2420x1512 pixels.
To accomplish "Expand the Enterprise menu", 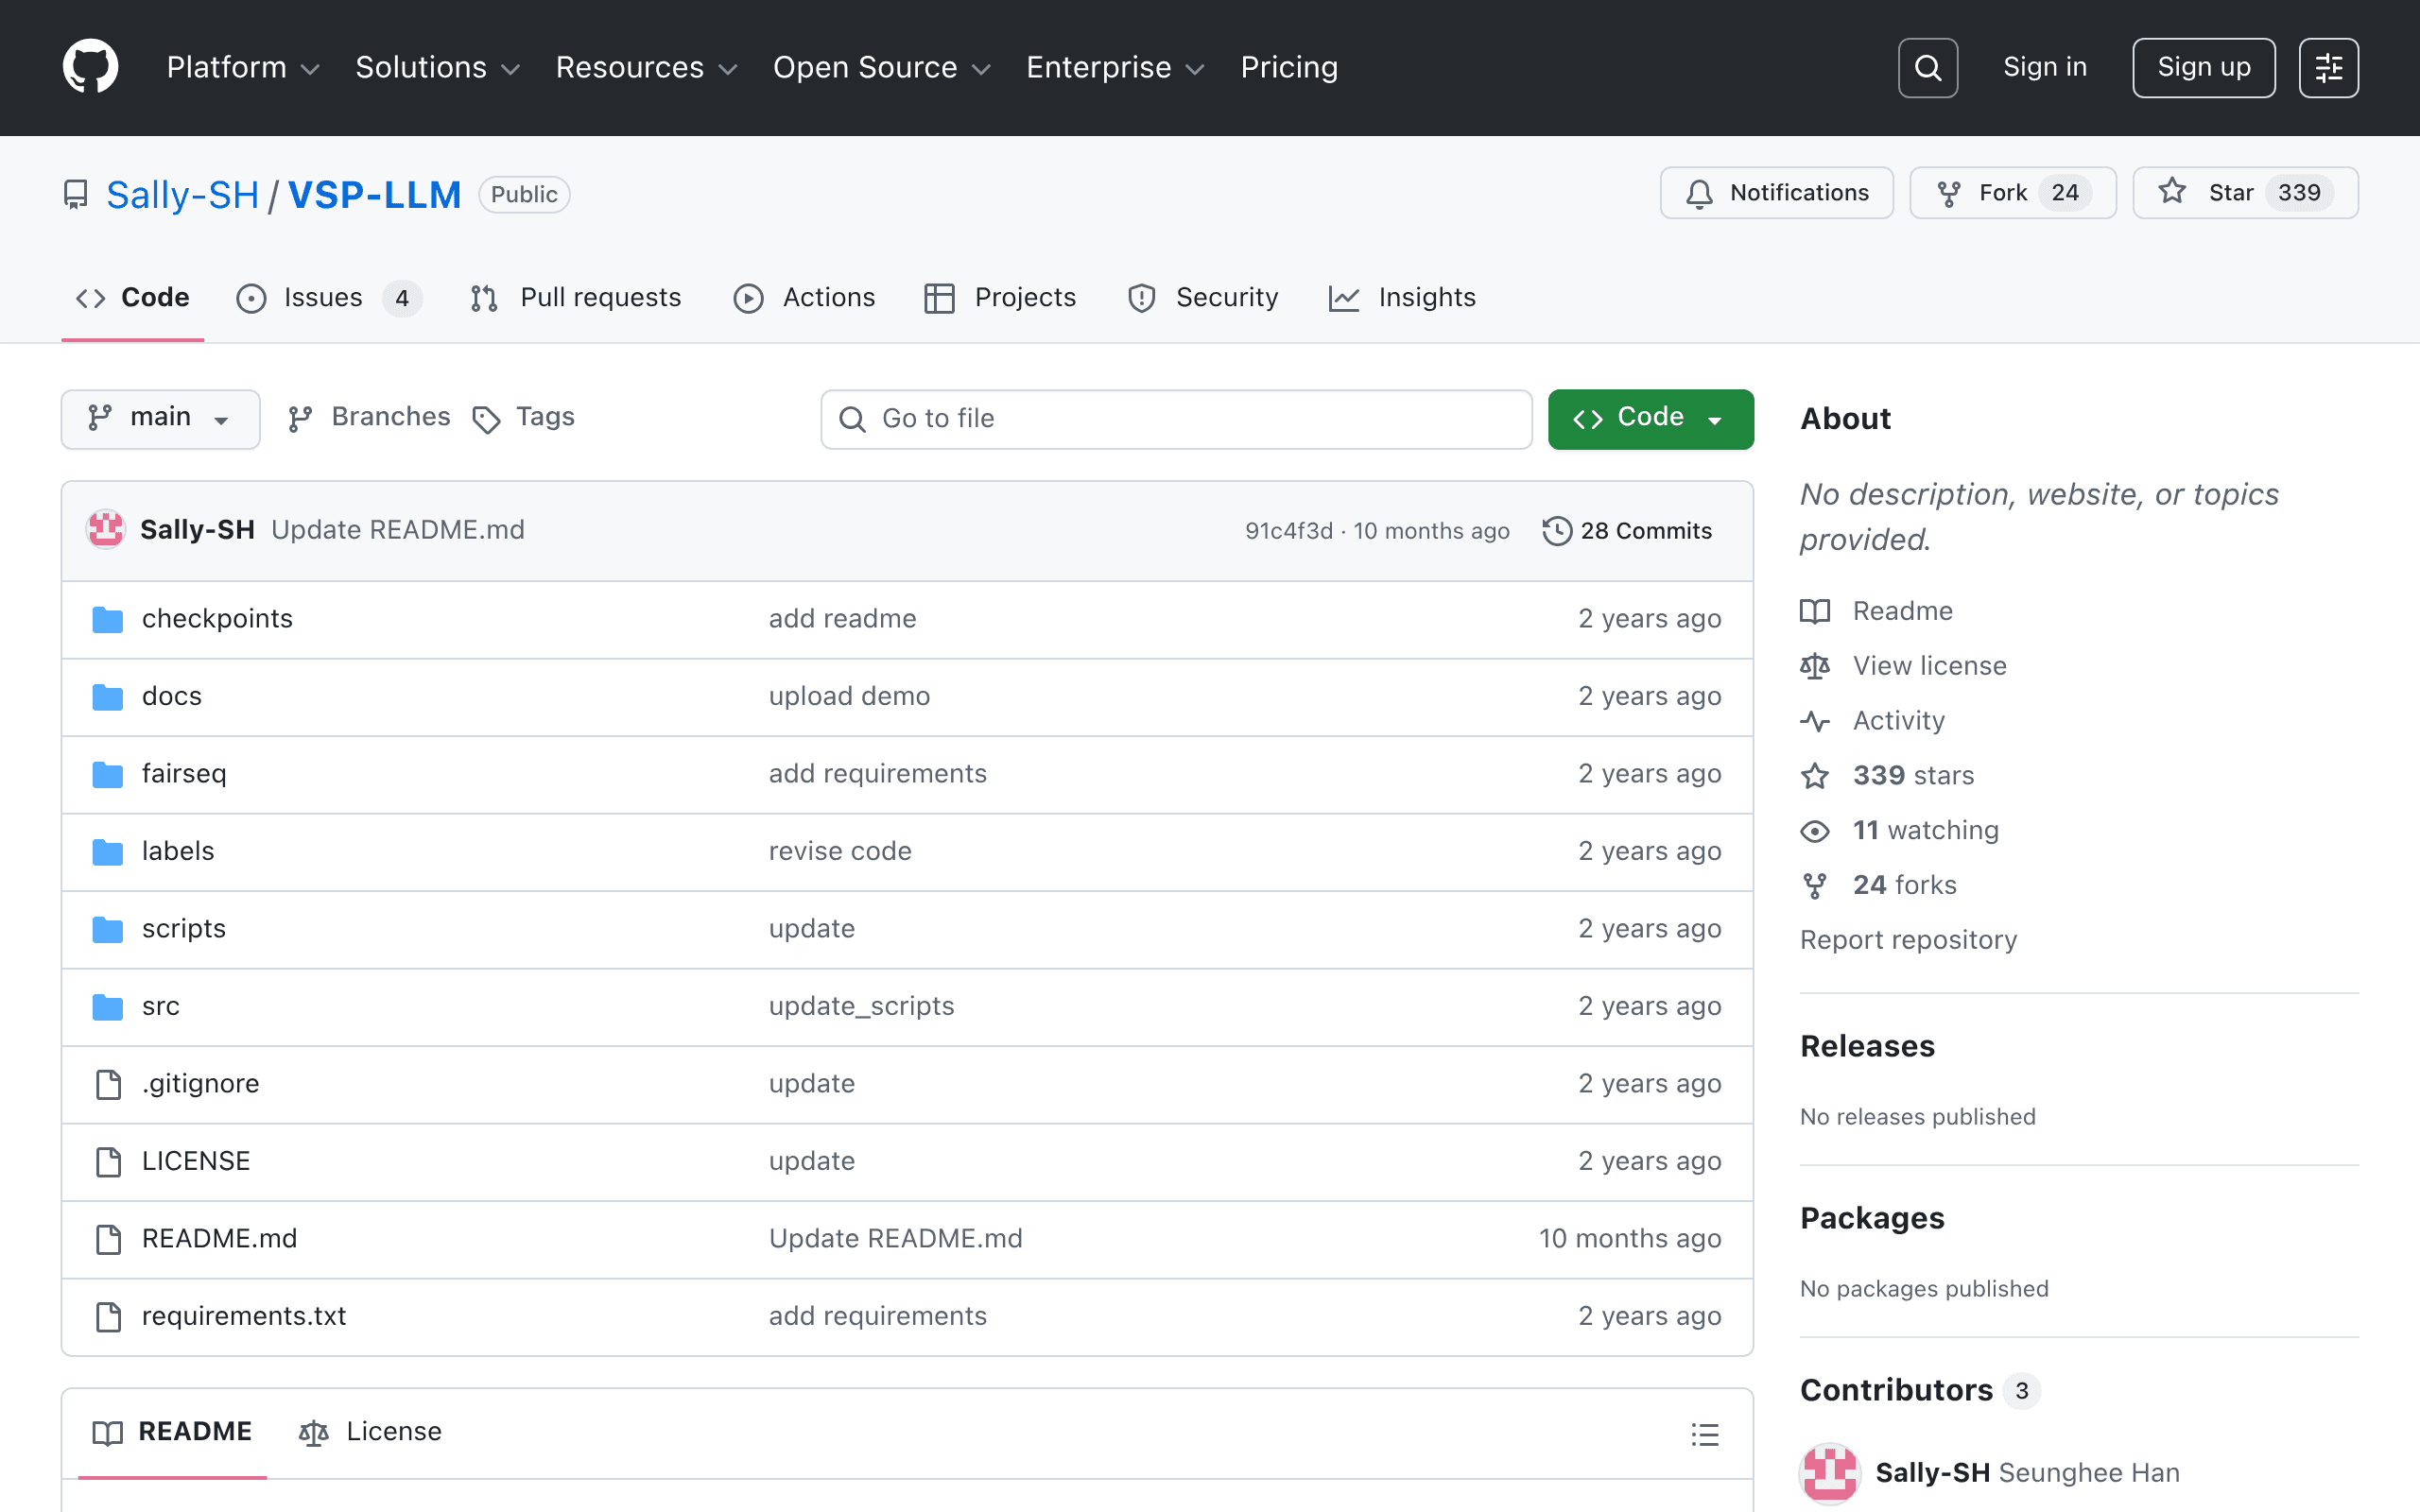I will (x=1115, y=67).
